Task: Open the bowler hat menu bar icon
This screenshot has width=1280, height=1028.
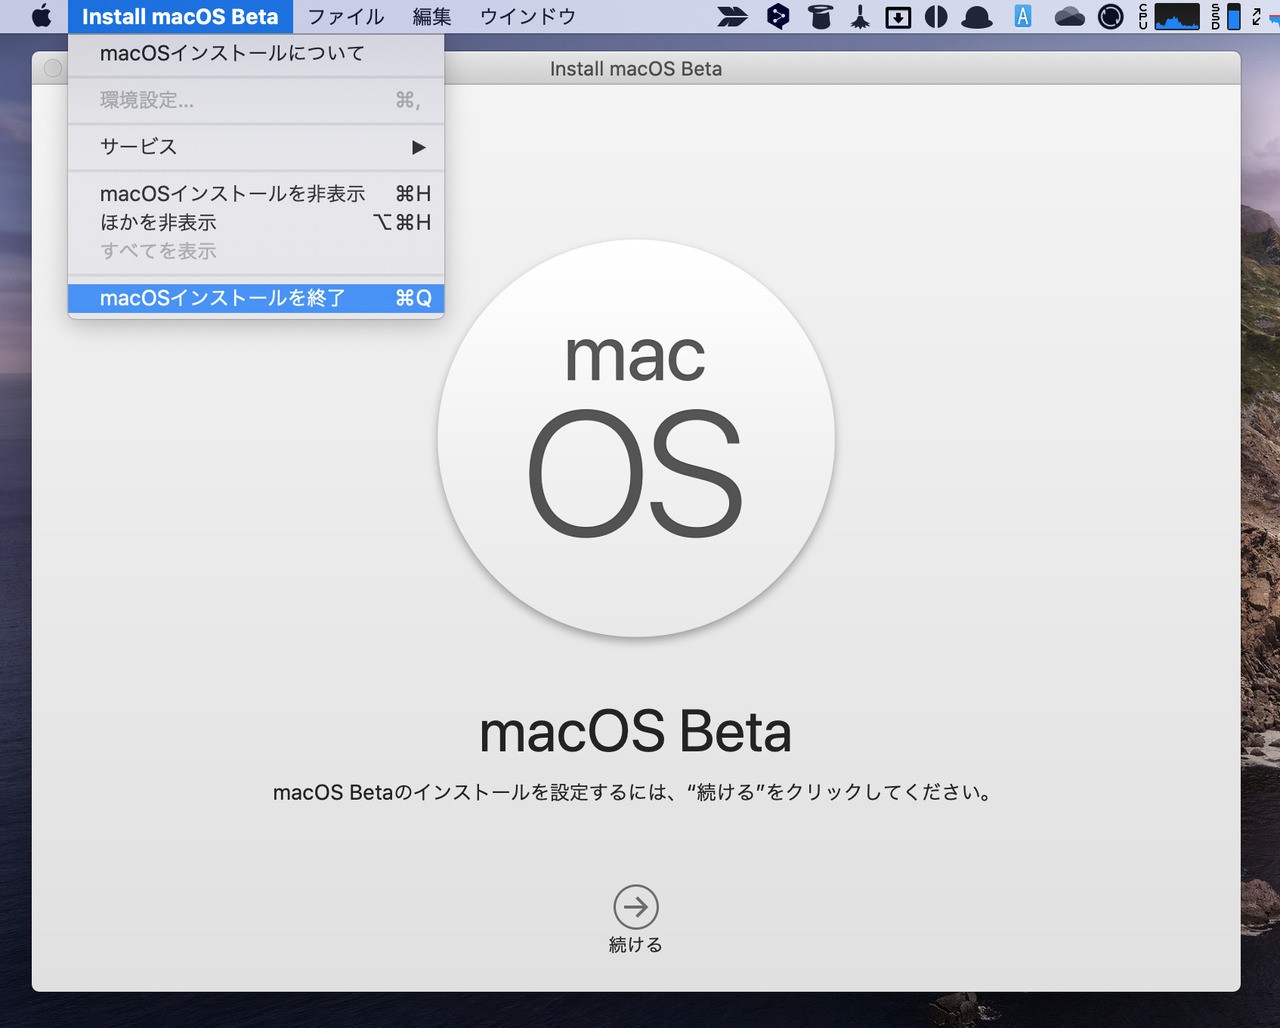Action: coord(977,16)
